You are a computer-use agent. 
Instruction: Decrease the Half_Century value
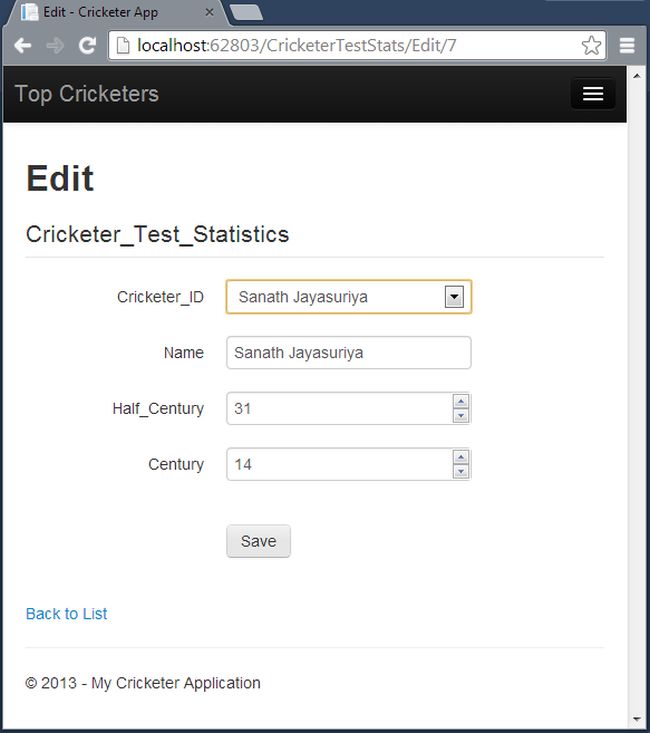point(461,415)
